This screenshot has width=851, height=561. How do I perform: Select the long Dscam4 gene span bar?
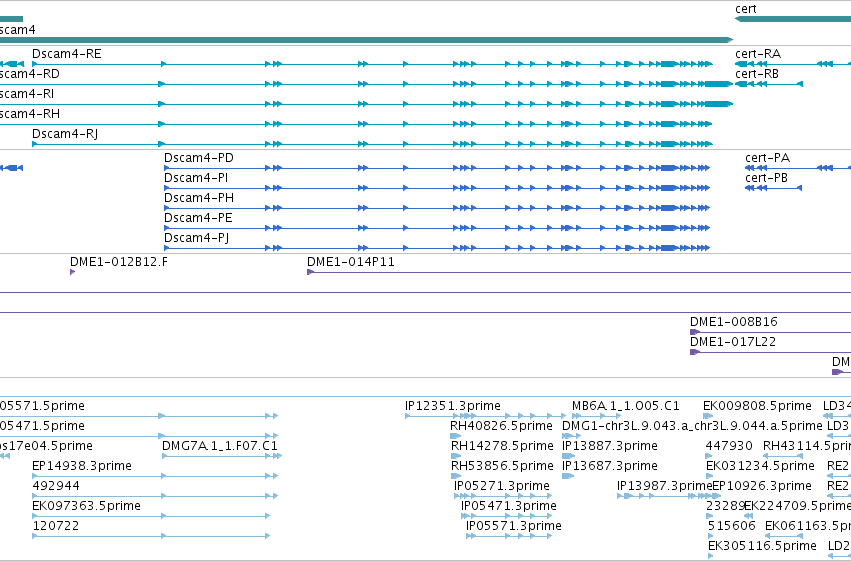click(366, 40)
